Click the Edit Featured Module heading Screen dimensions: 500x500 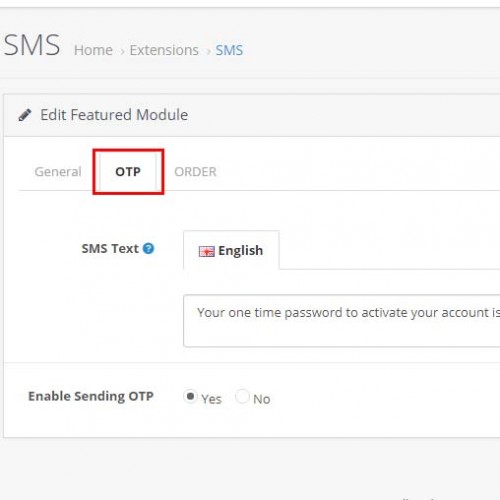click(114, 115)
